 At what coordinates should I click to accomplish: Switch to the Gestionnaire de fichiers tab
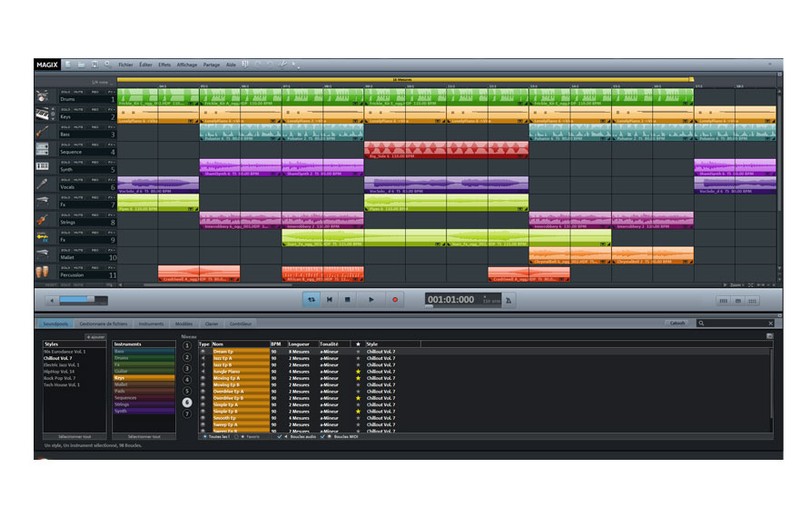point(103,324)
